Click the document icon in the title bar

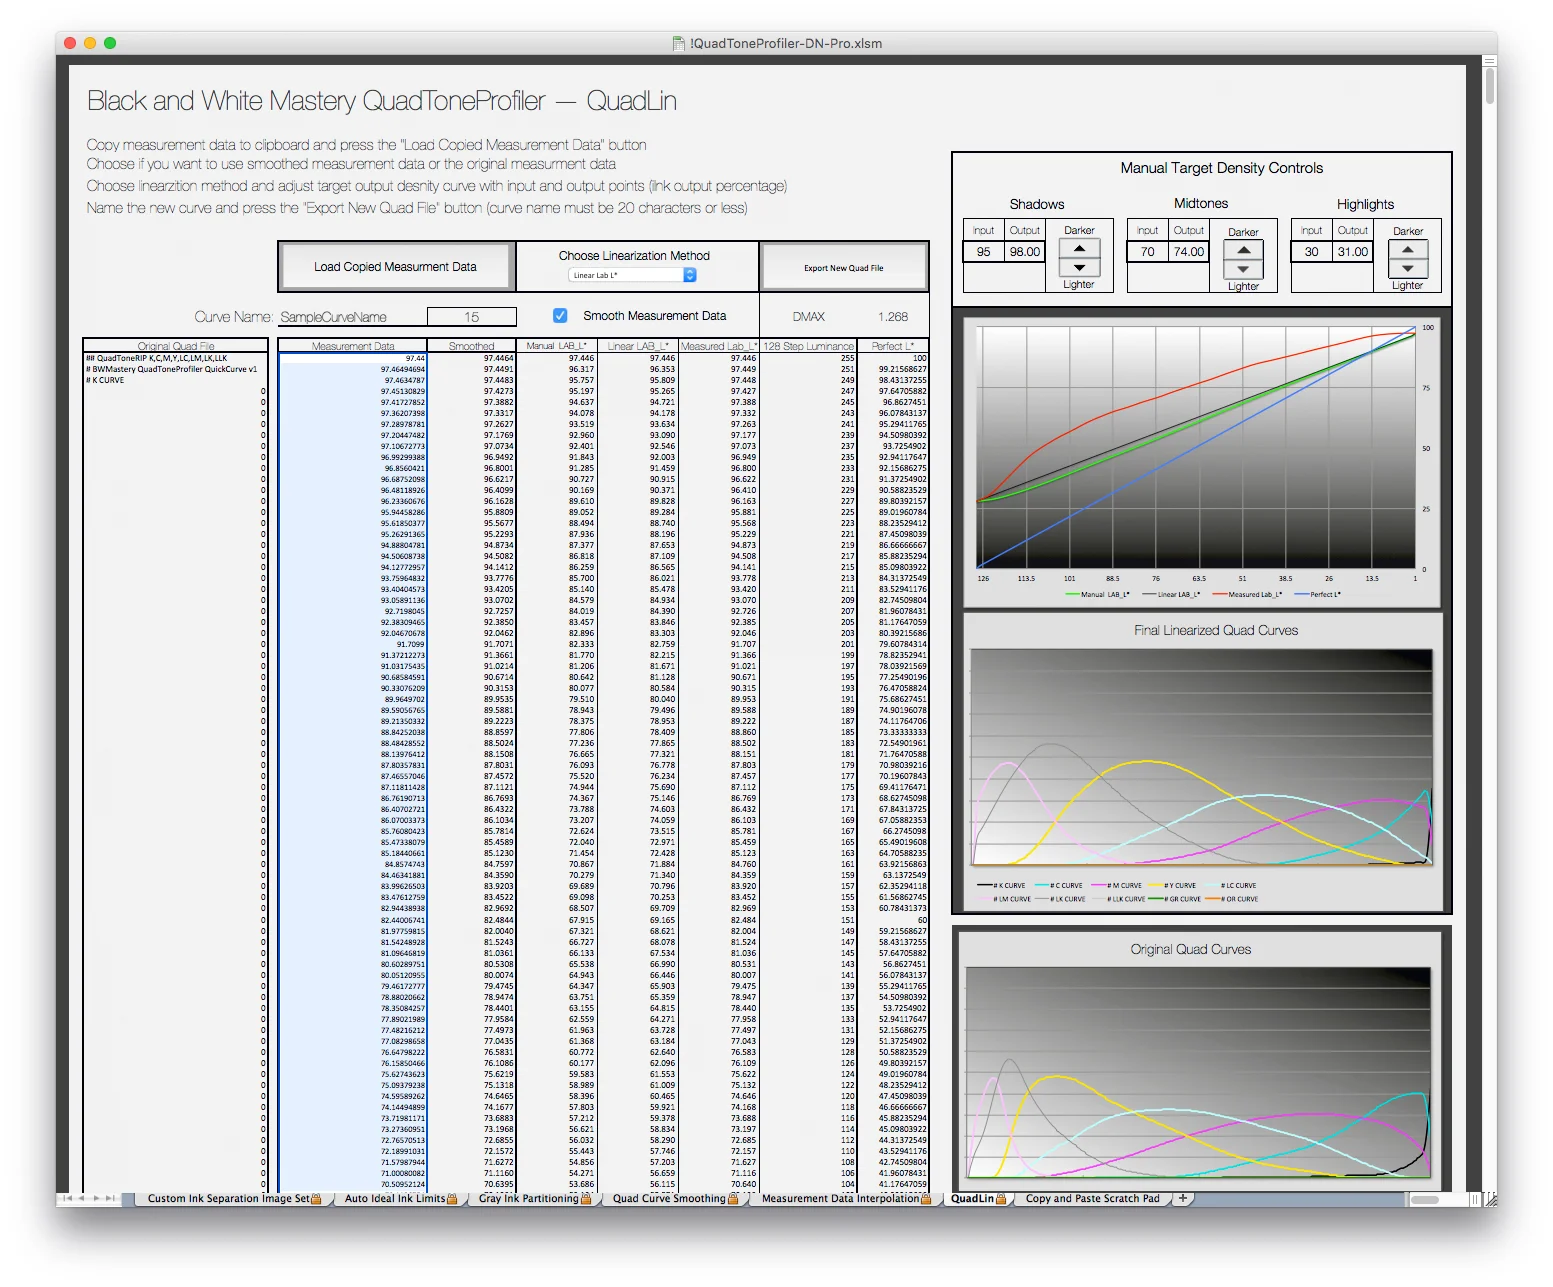[x=680, y=43]
